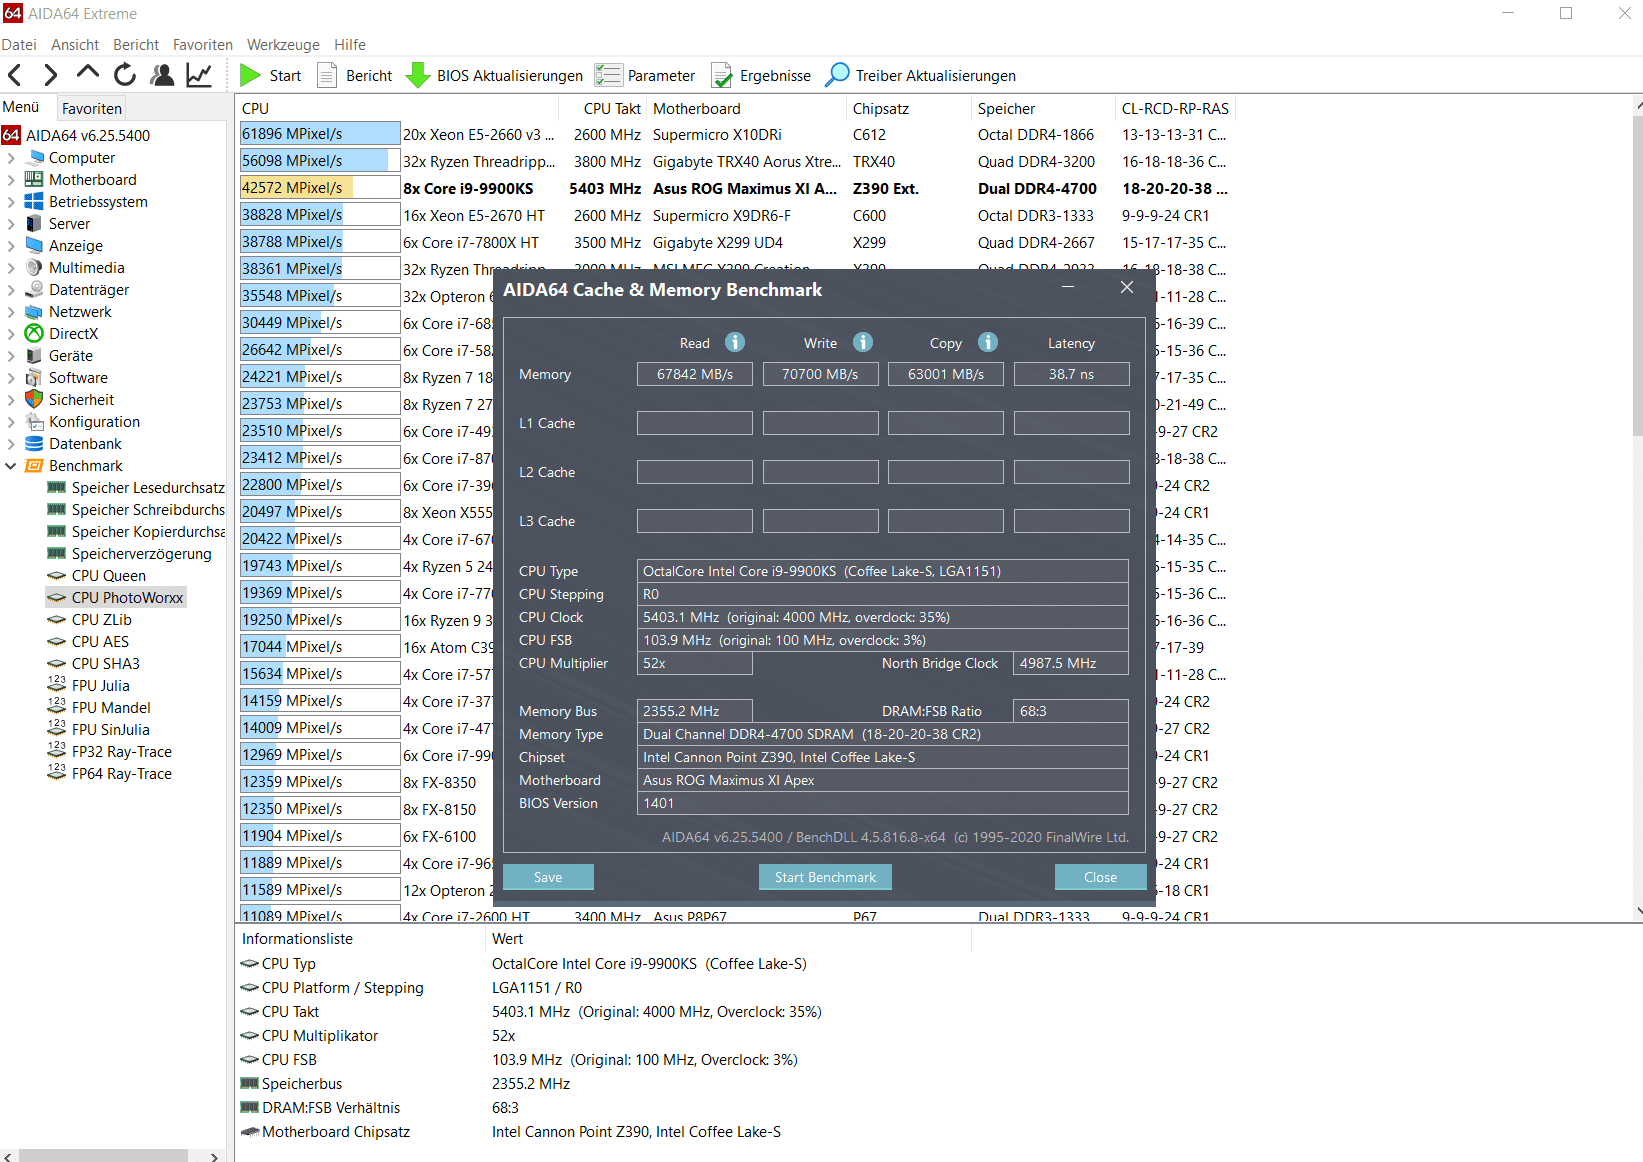Click the Memory Latency 38.7 ns field
This screenshot has width=1643, height=1162.
[1071, 374]
